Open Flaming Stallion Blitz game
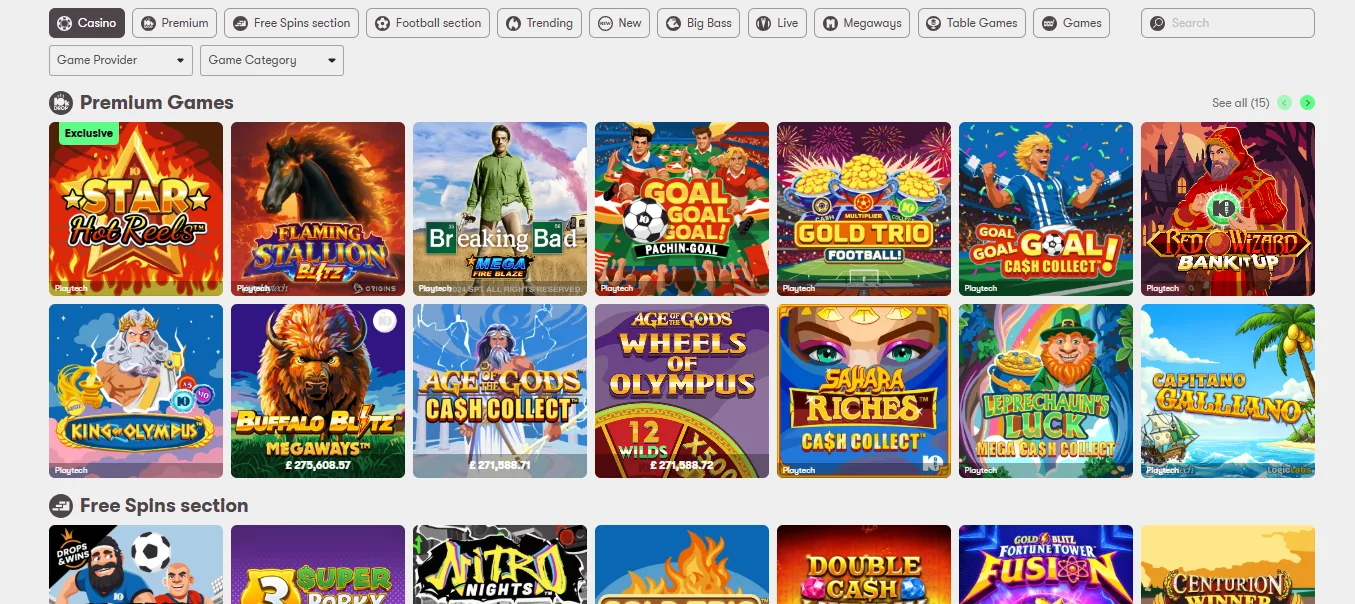Image resolution: width=1355 pixels, height=604 pixels. pos(318,209)
